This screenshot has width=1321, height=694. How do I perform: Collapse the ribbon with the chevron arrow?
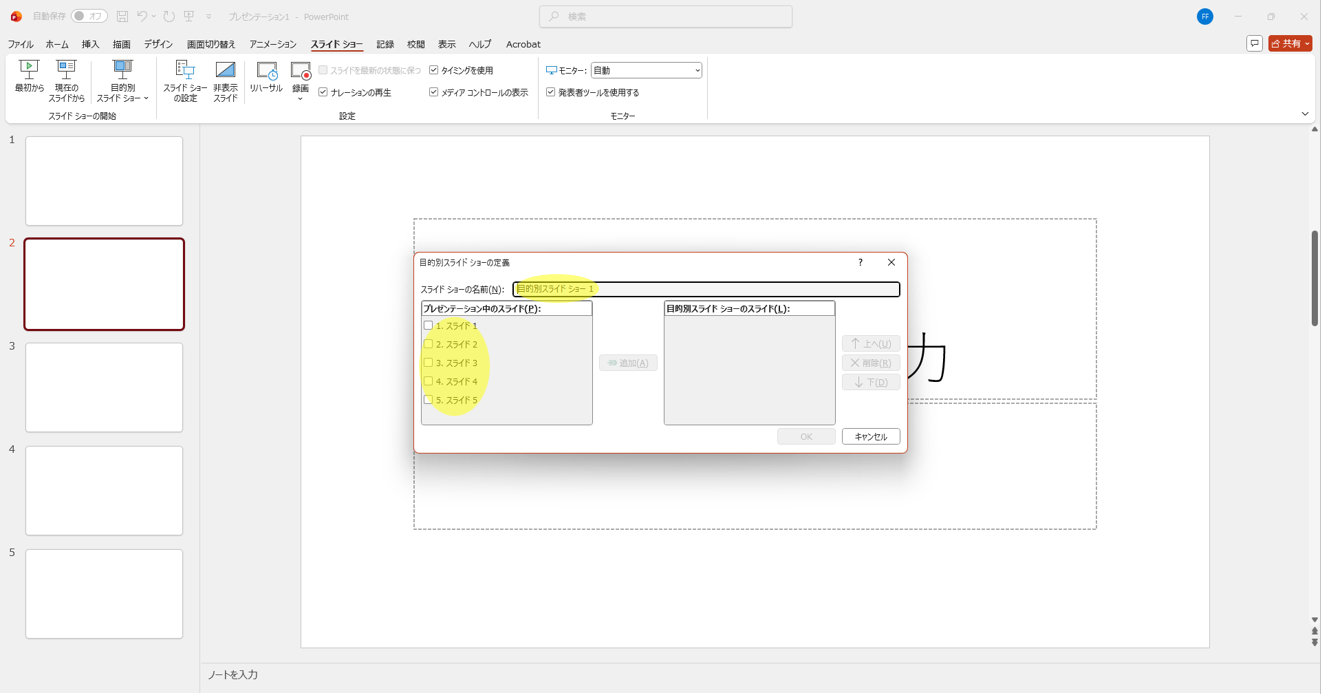point(1305,114)
